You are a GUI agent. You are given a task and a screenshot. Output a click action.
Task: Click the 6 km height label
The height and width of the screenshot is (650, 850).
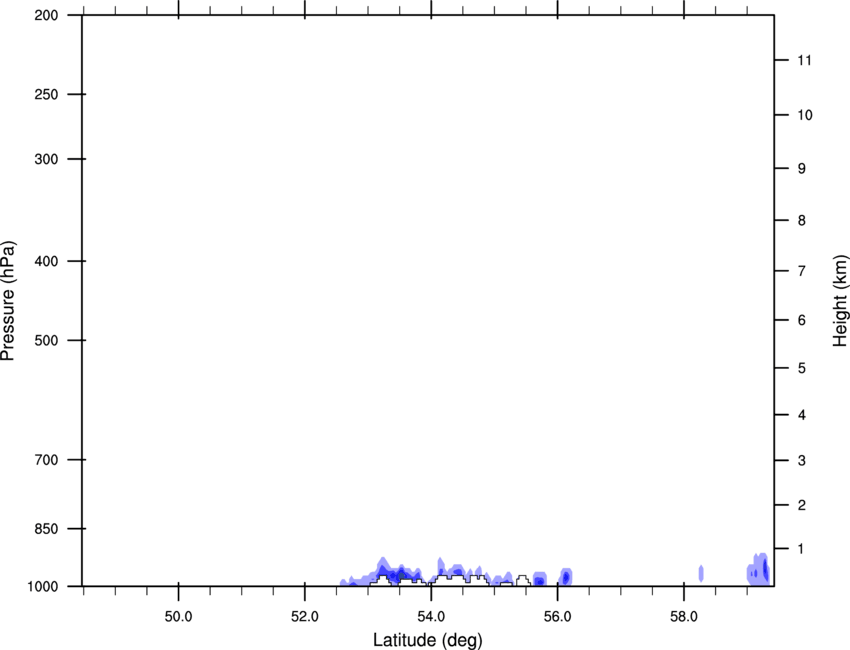pyautogui.click(x=802, y=320)
